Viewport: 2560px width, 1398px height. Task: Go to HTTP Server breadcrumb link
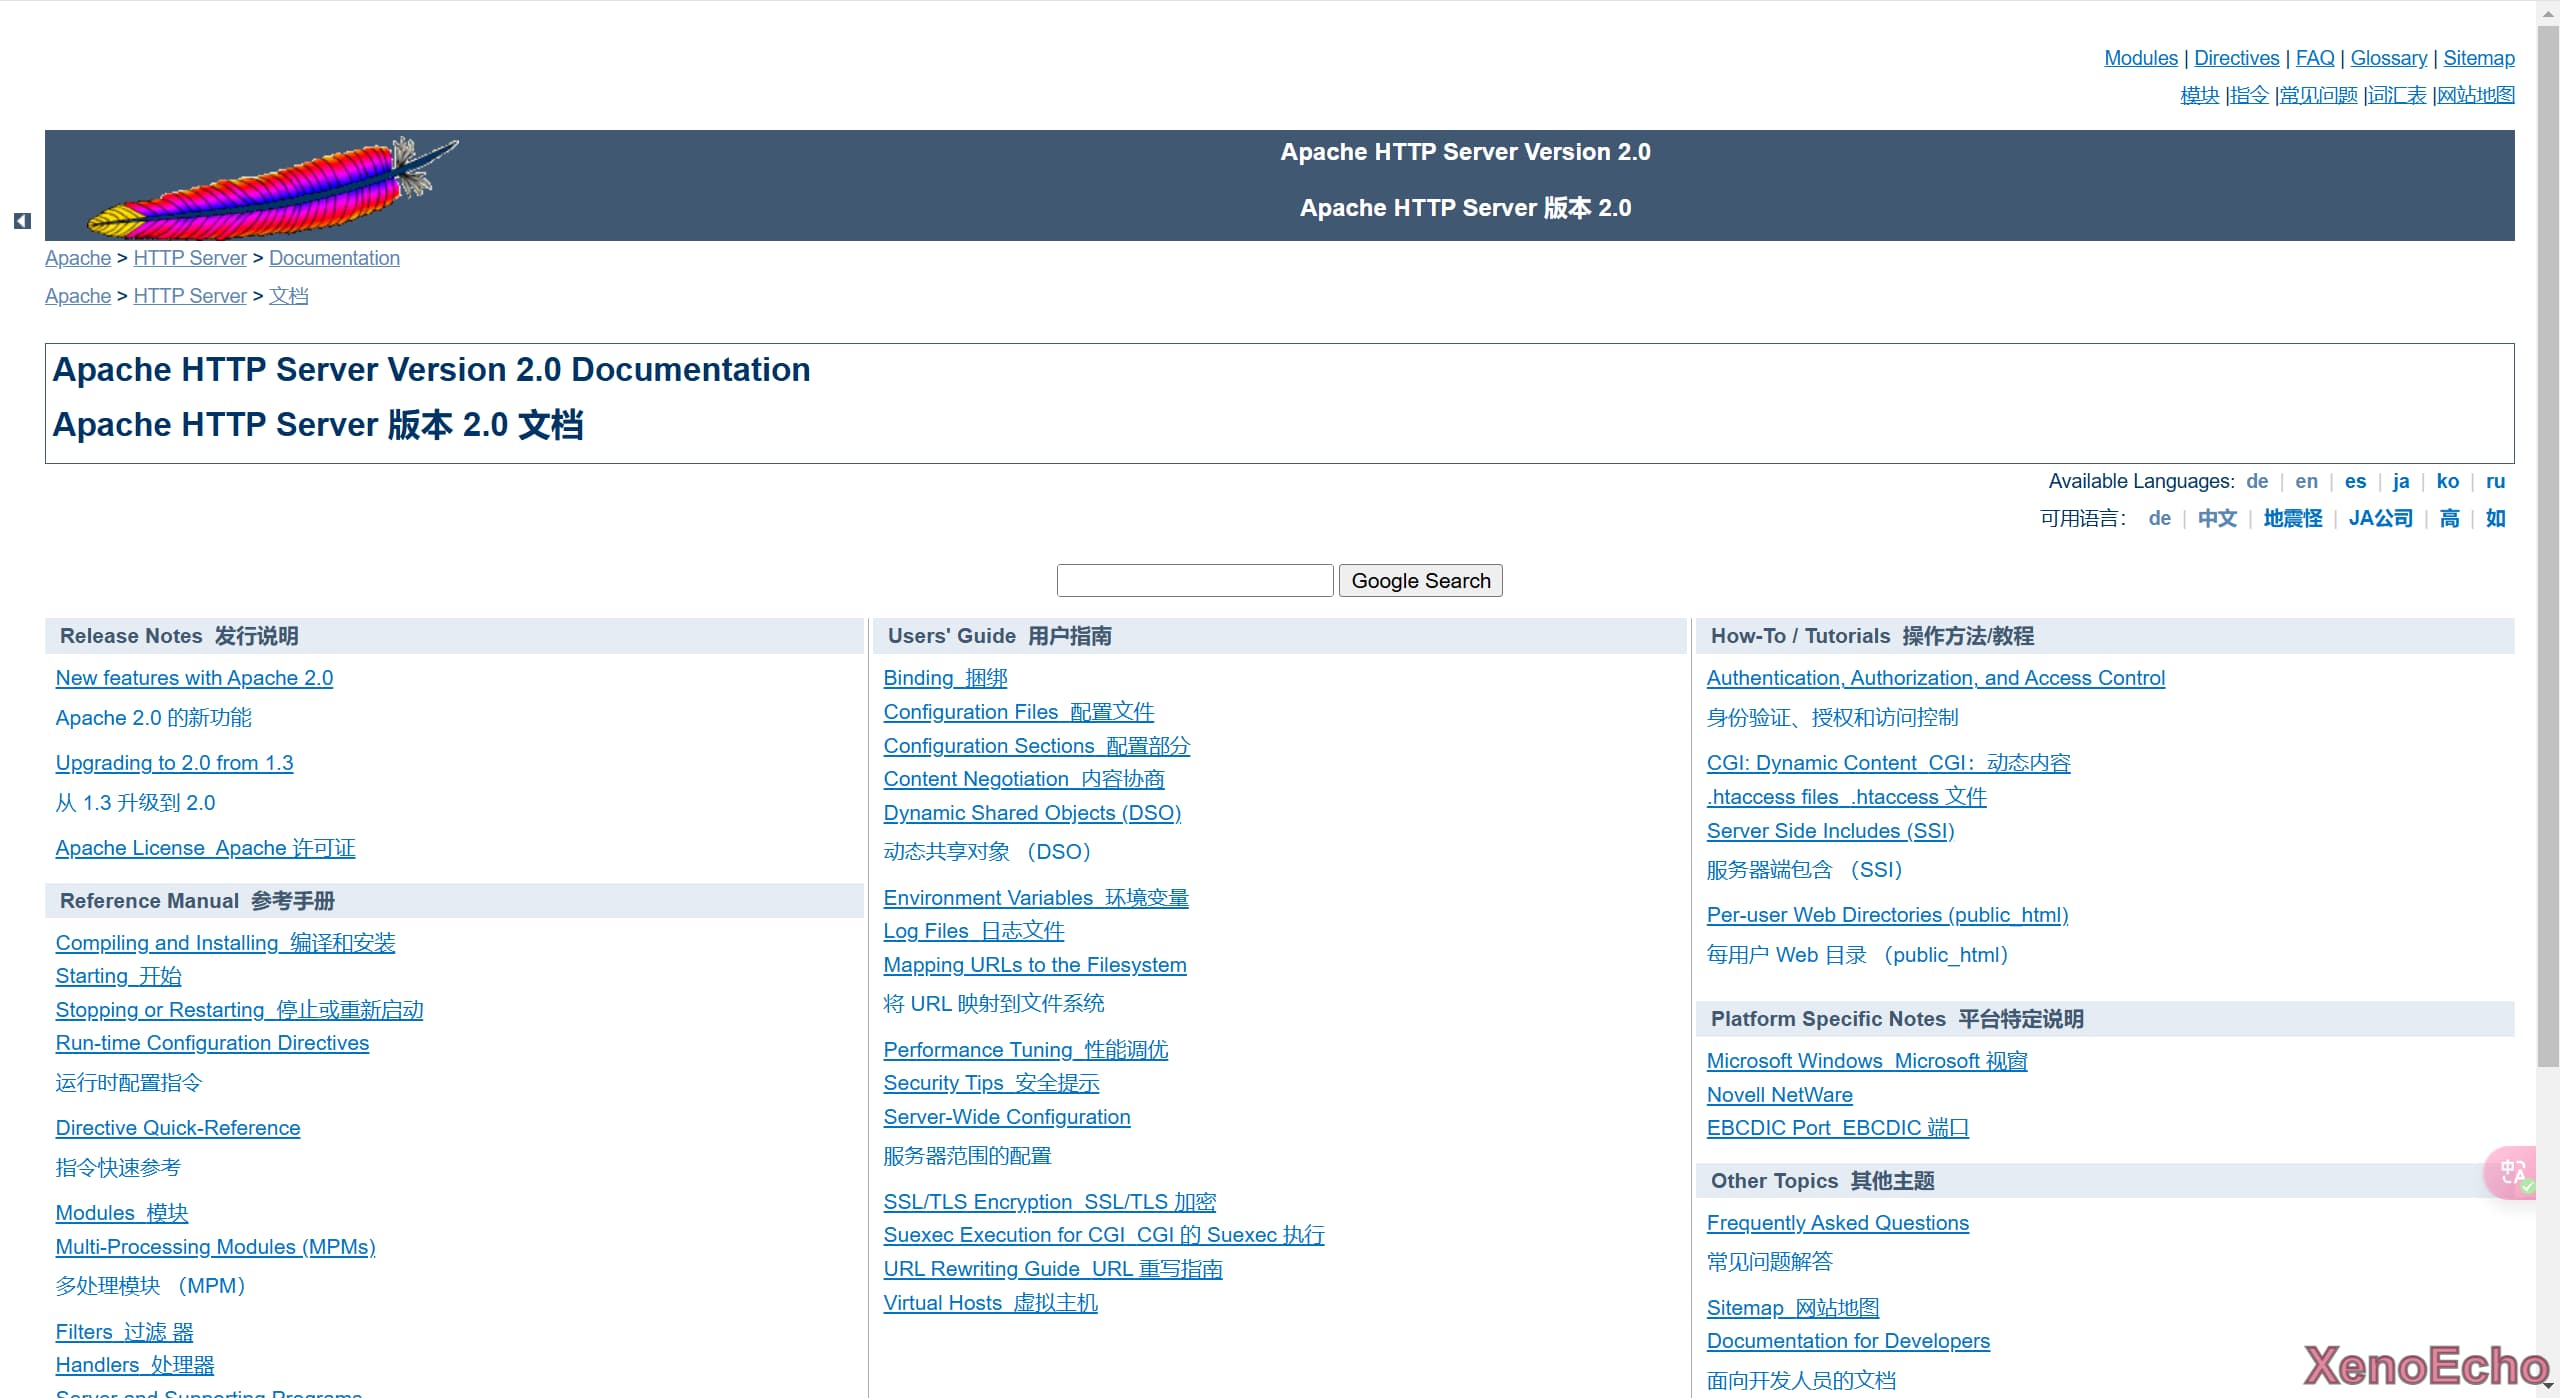189,258
